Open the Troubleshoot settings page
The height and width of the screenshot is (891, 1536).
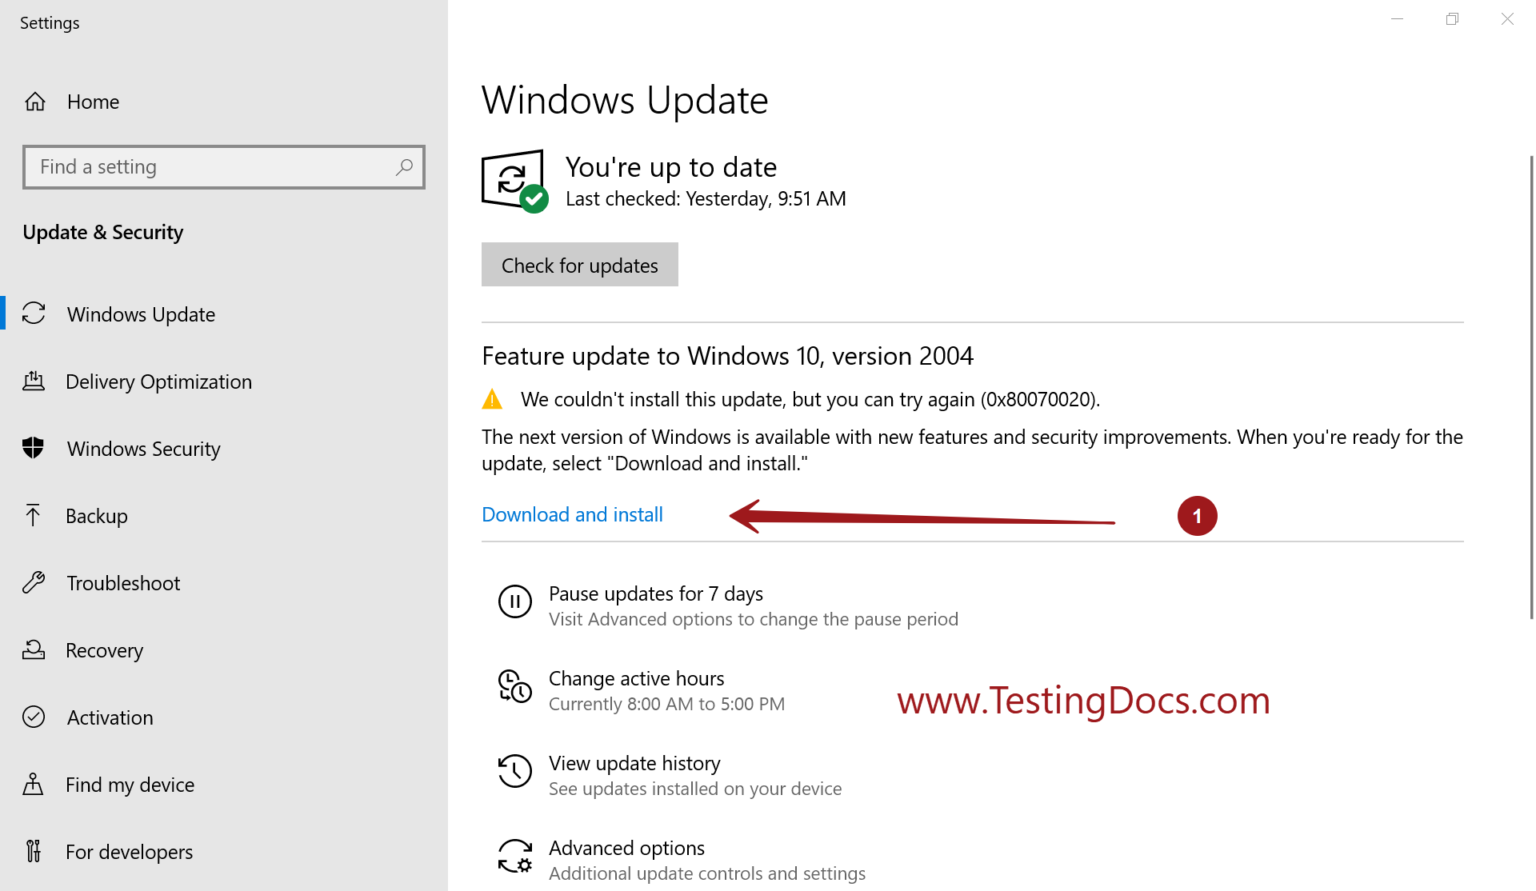(x=123, y=583)
